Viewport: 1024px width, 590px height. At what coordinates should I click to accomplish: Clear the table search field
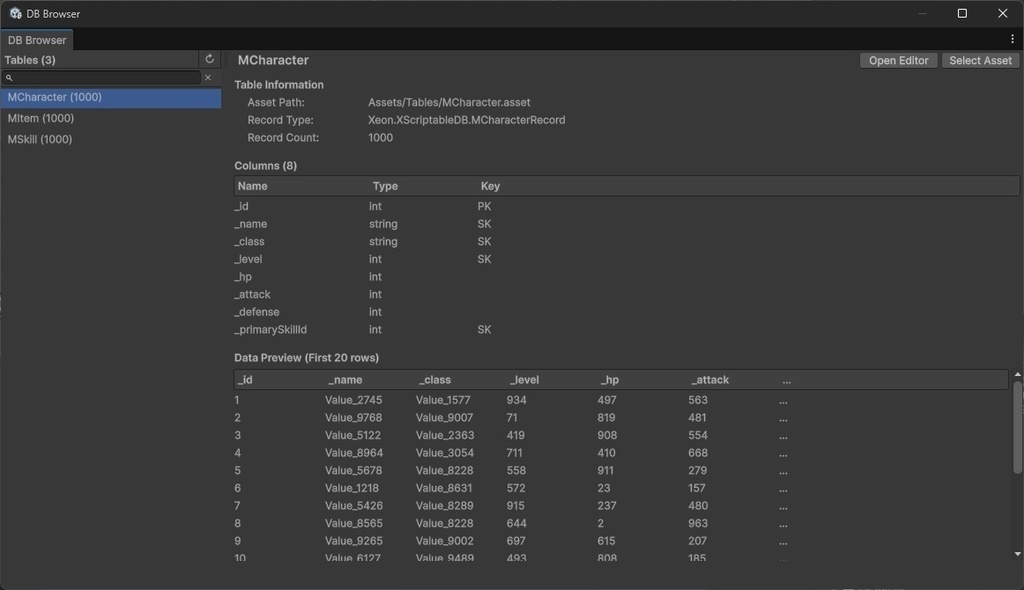click(x=208, y=77)
